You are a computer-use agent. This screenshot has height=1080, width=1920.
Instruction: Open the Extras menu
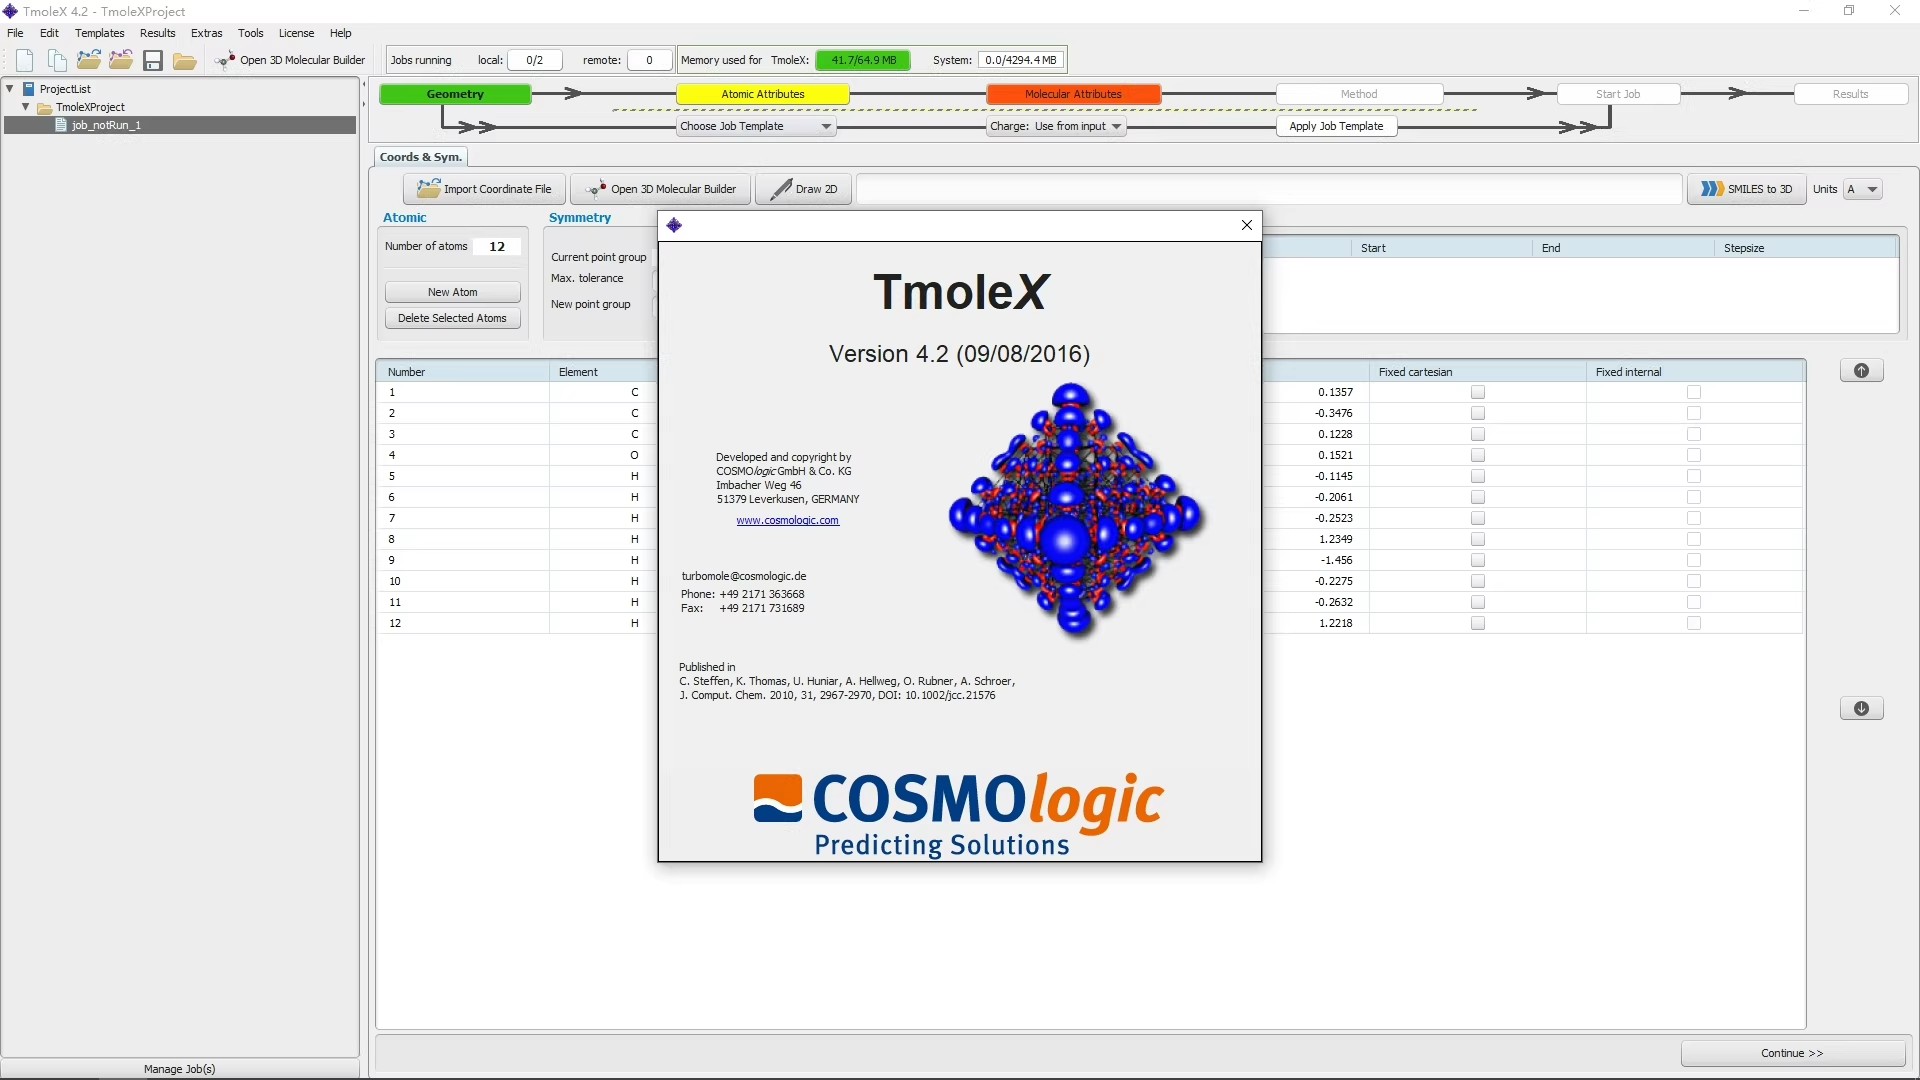click(x=206, y=33)
